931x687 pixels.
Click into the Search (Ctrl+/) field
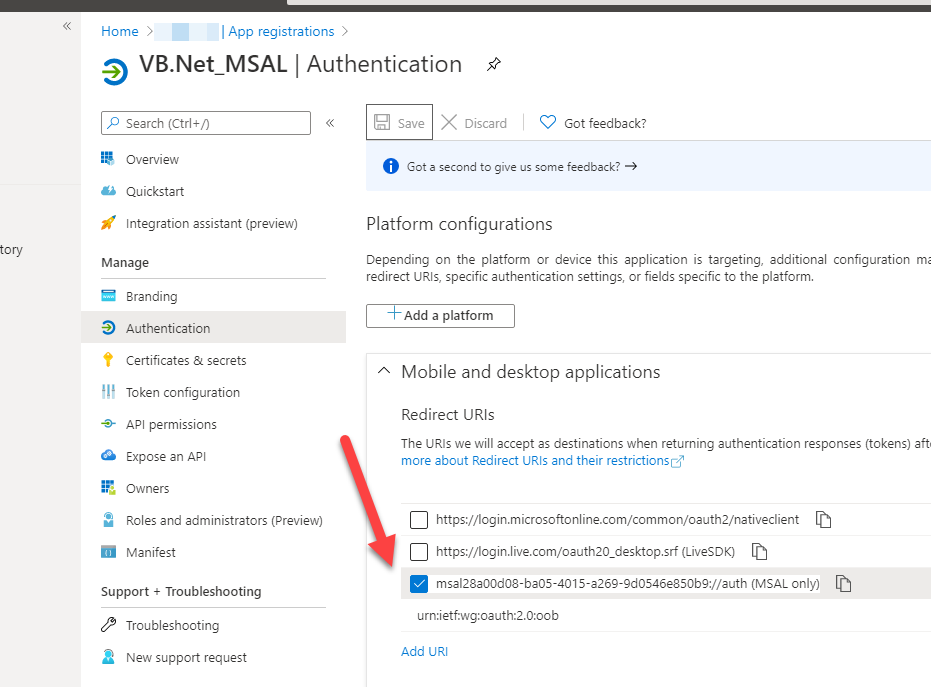[x=205, y=123]
